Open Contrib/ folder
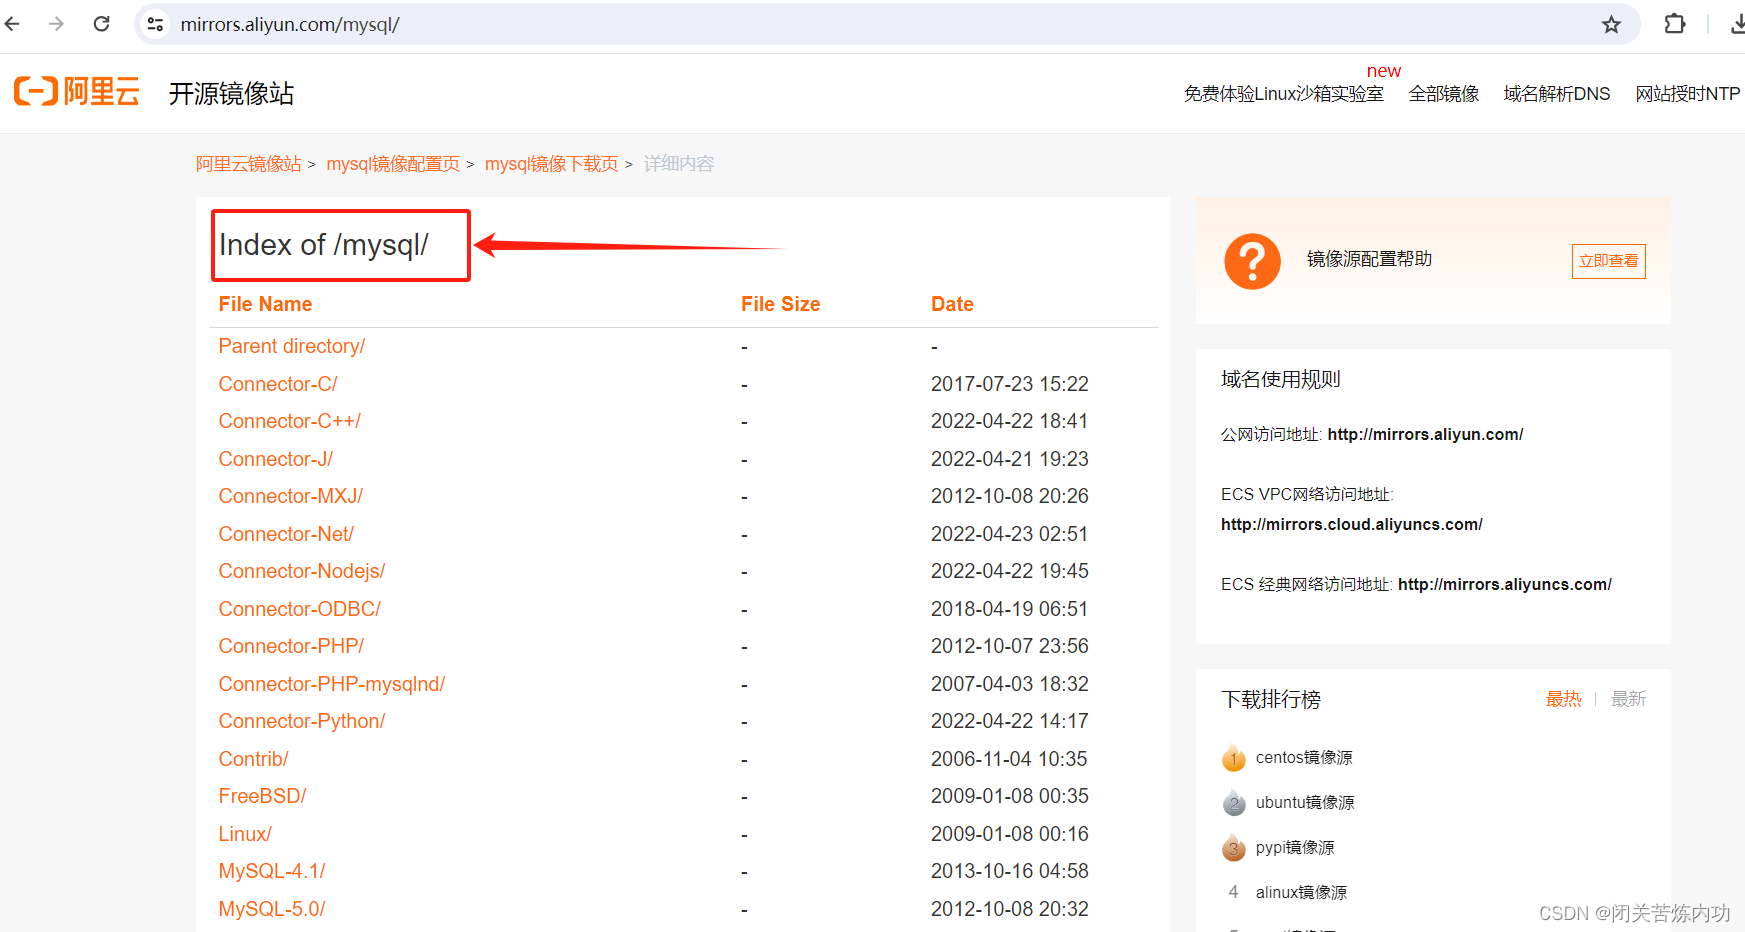This screenshot has width=1745, height=932. click(x=254, y=759)
